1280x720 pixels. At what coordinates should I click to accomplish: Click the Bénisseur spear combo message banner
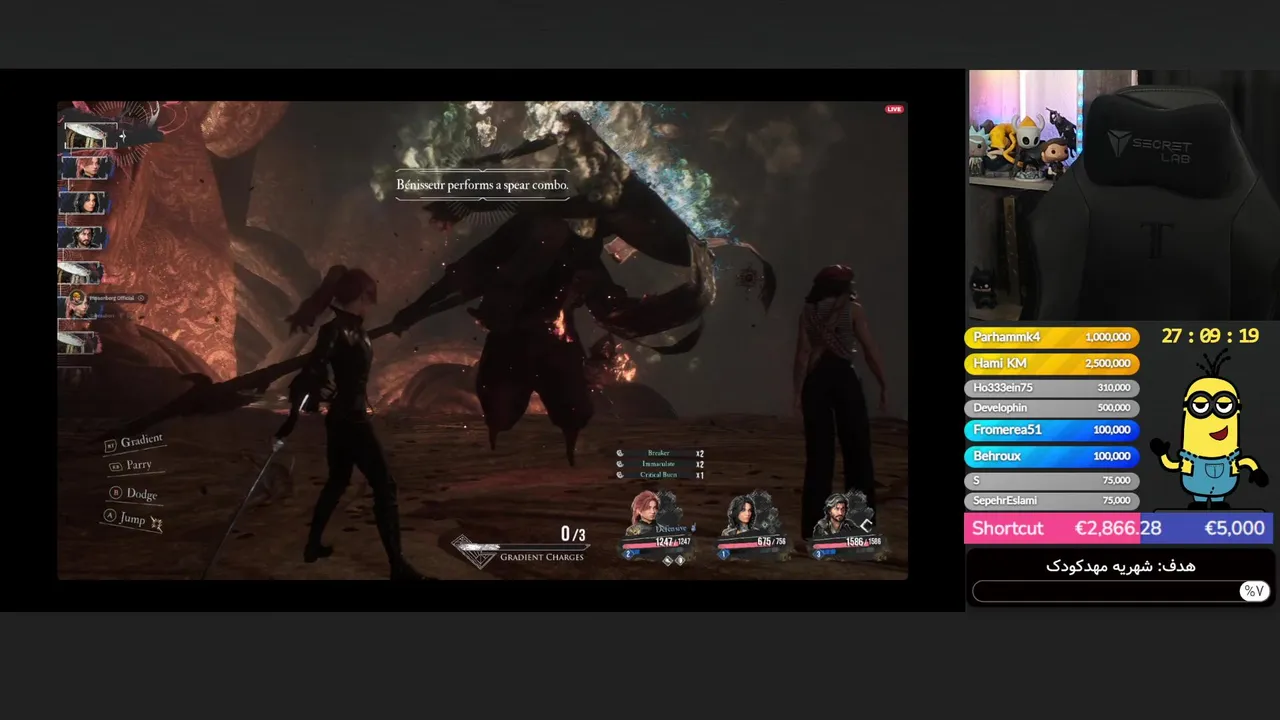click(x=482, y=185)
